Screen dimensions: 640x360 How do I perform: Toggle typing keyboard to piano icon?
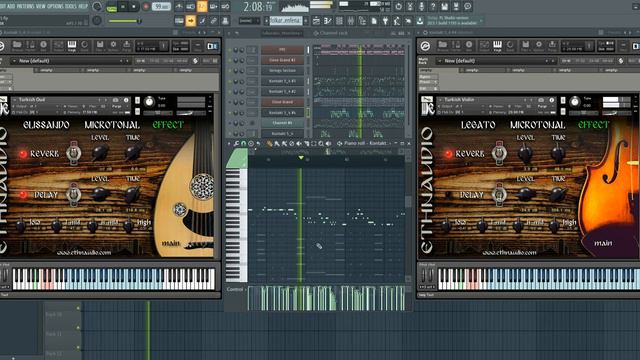(x=179, y=20)
